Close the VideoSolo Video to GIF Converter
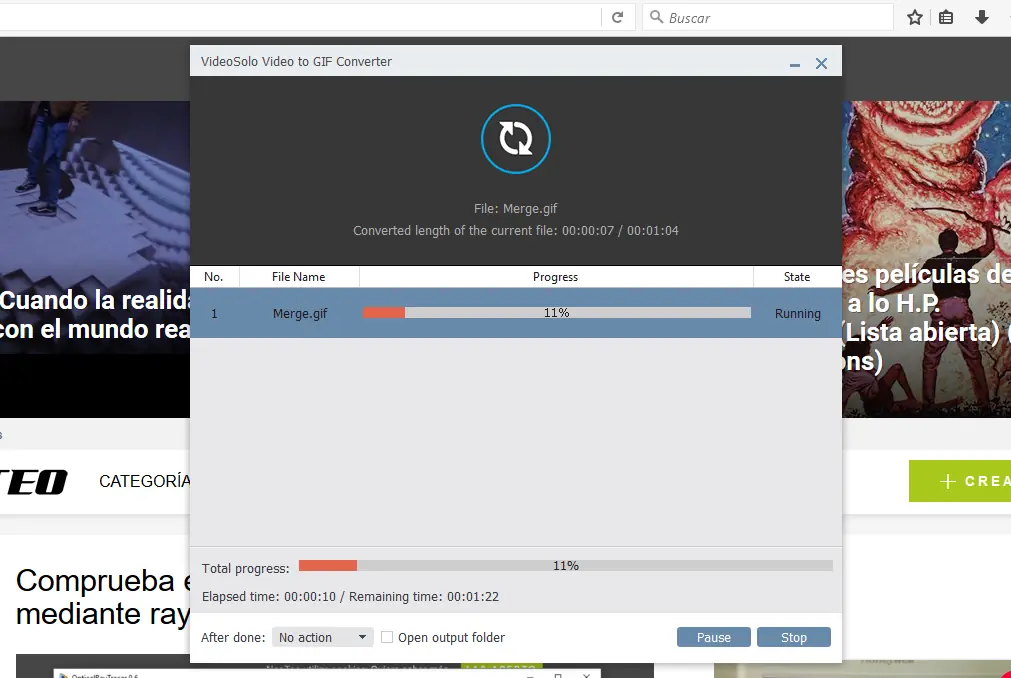The width and height of the screenshot is (1011, 678). 821,63
